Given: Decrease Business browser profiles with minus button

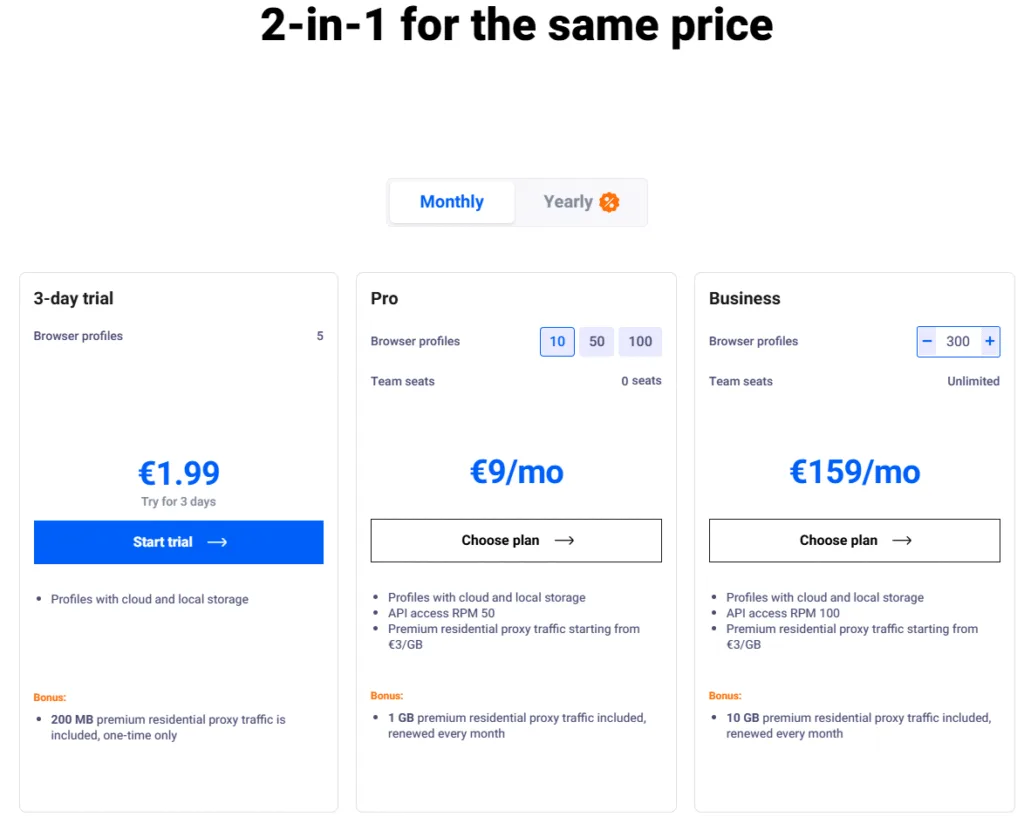Looking at the screenshot, I should point(927,341).
